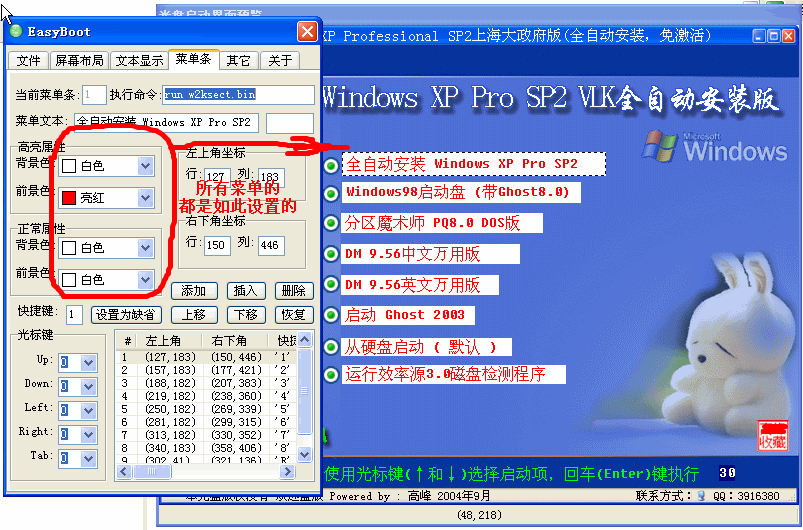
Task: Click top-left 行 field with 127
Action: 217,177
